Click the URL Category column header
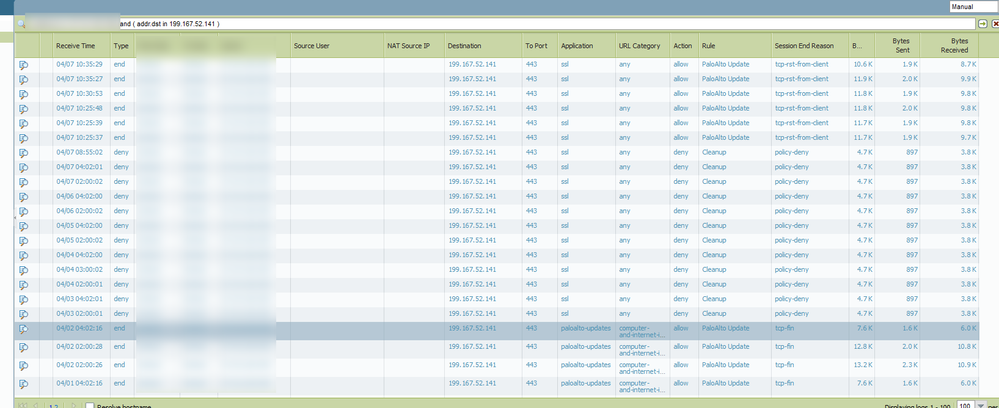 coord(638,46)
